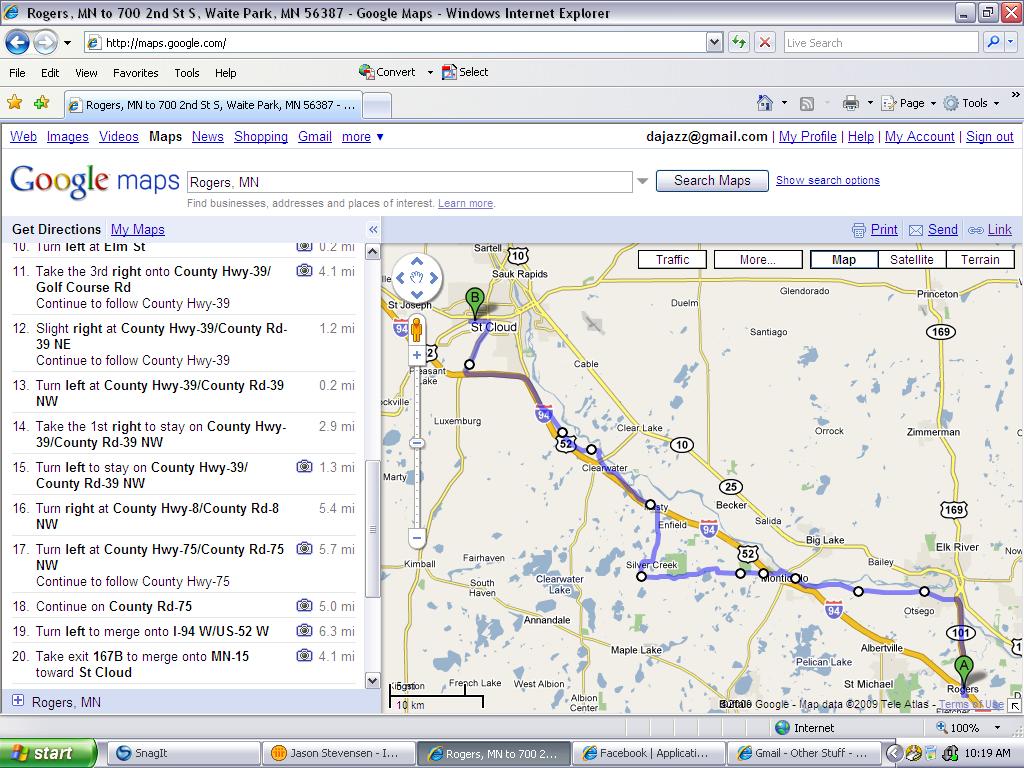Open camera icon for step 15
Viewport: 1024px width, 768px height.
[304, 466]
